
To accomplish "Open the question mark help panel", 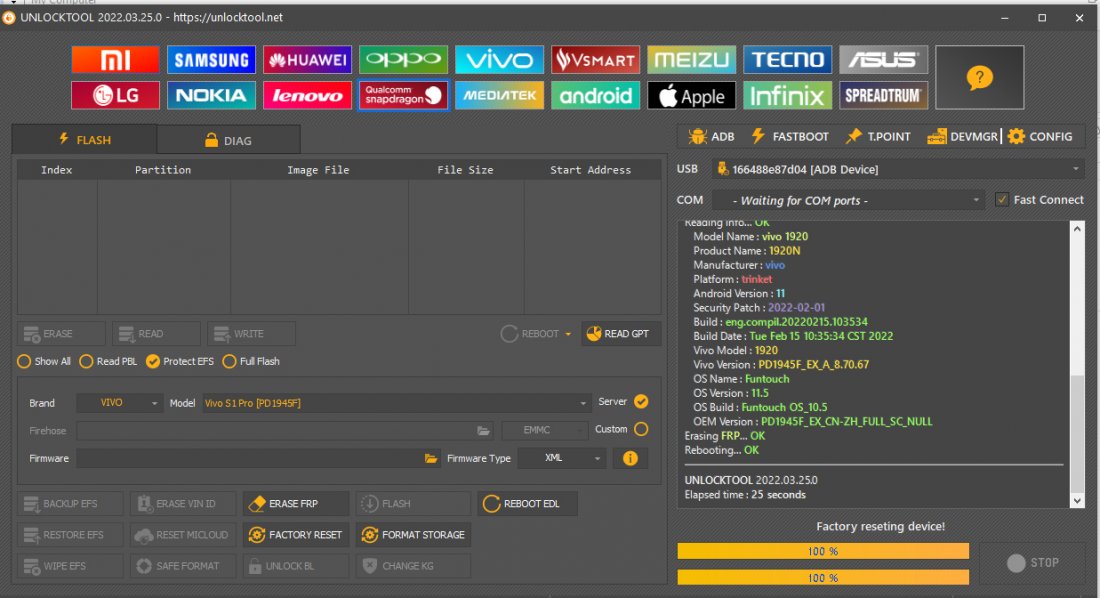I will point(979,77).
